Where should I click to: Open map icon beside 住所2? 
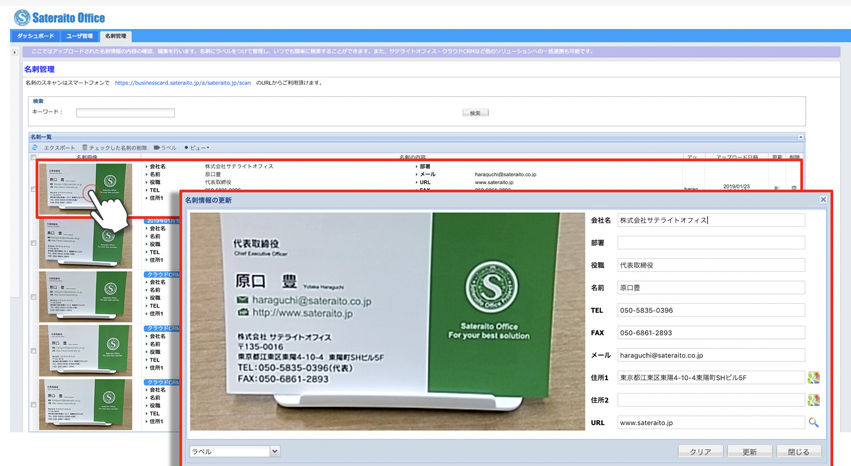(813, 400)
